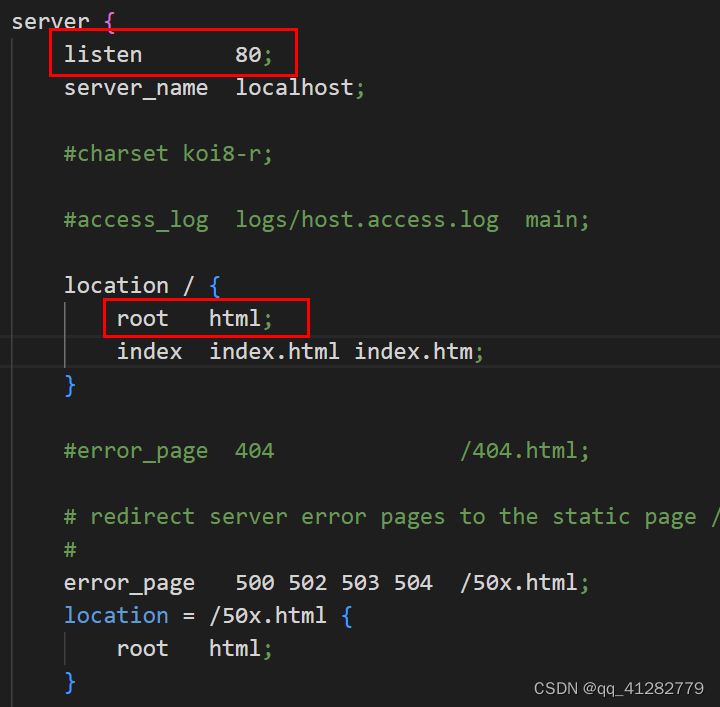The width and height of the screenshot is (720, 707).
Task: Click the '500' error code
Action: [x=255, y=583]
